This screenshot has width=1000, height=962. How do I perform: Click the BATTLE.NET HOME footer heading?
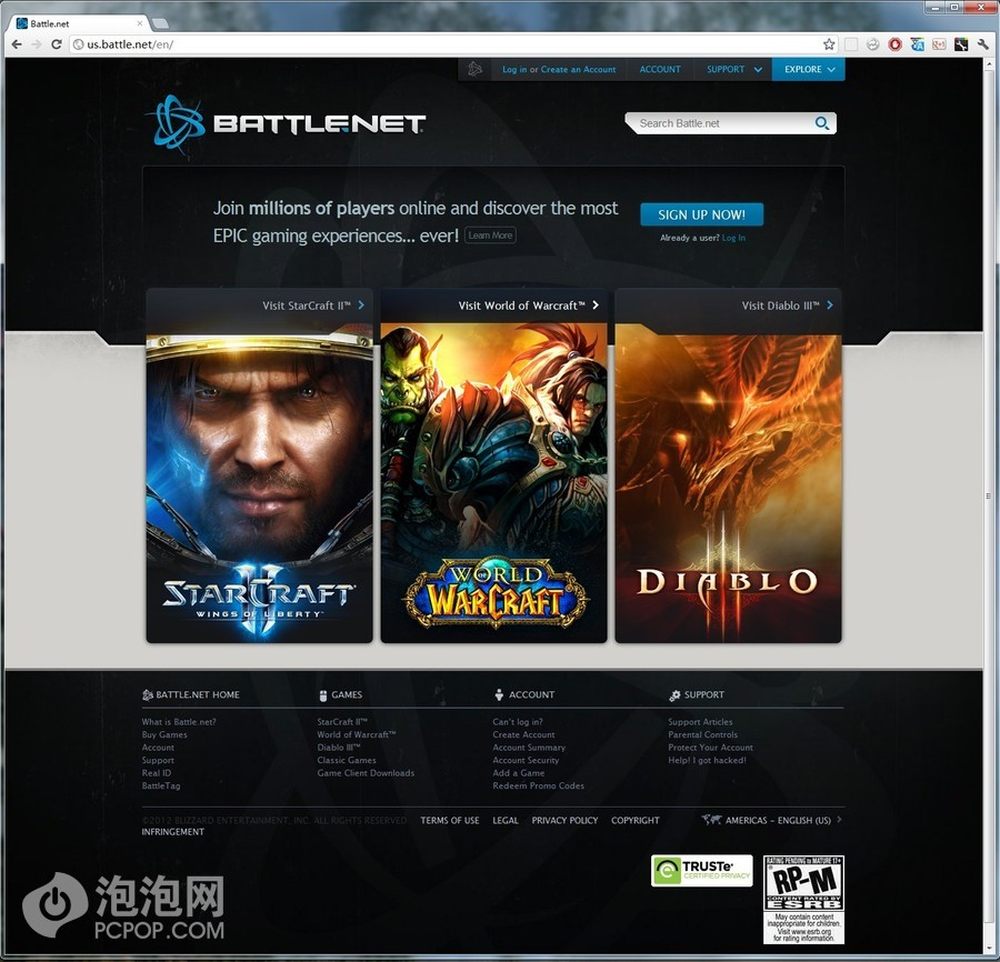(x=191, y=695)
